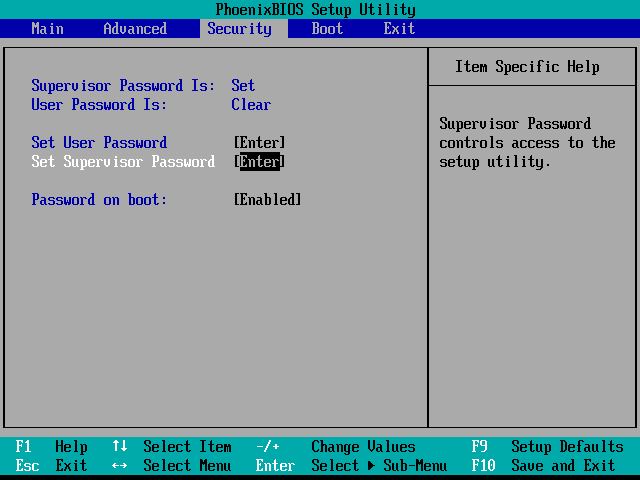Open the Exit tab
This screenshot has height=480, width=640.
[399, 29]
